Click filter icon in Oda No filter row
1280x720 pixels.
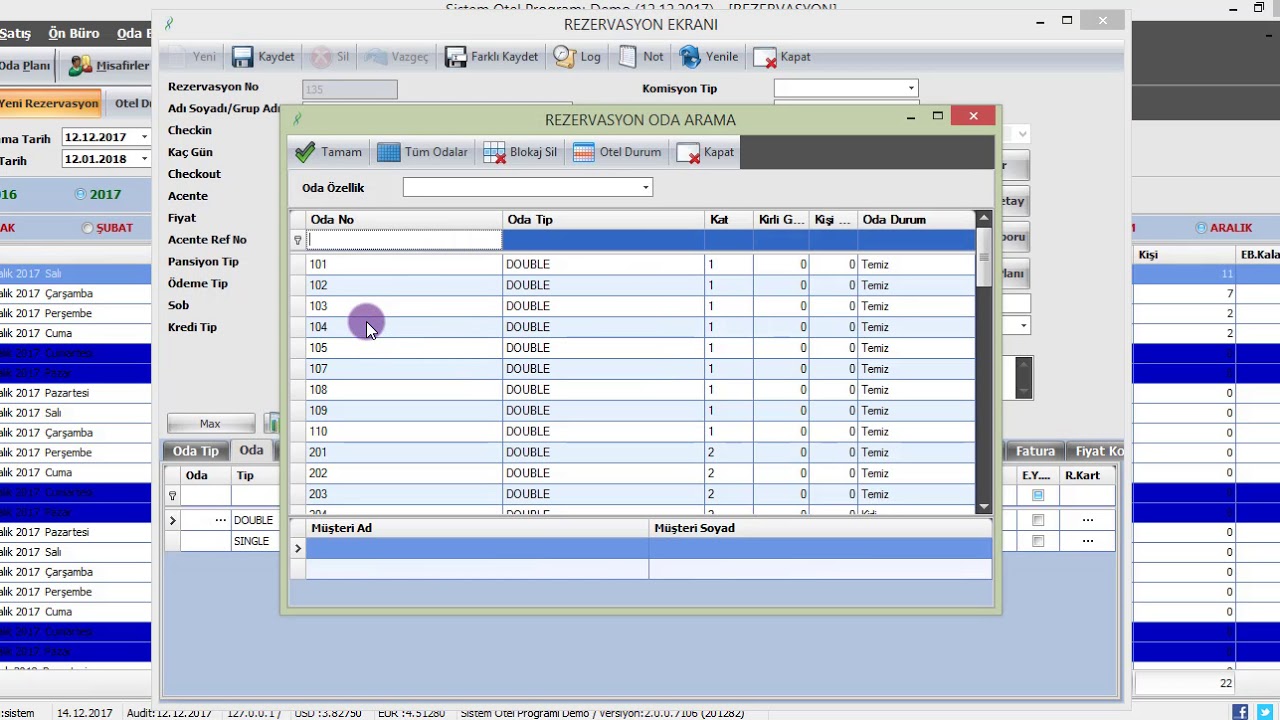pyautogui.click(x=297, y=240)
